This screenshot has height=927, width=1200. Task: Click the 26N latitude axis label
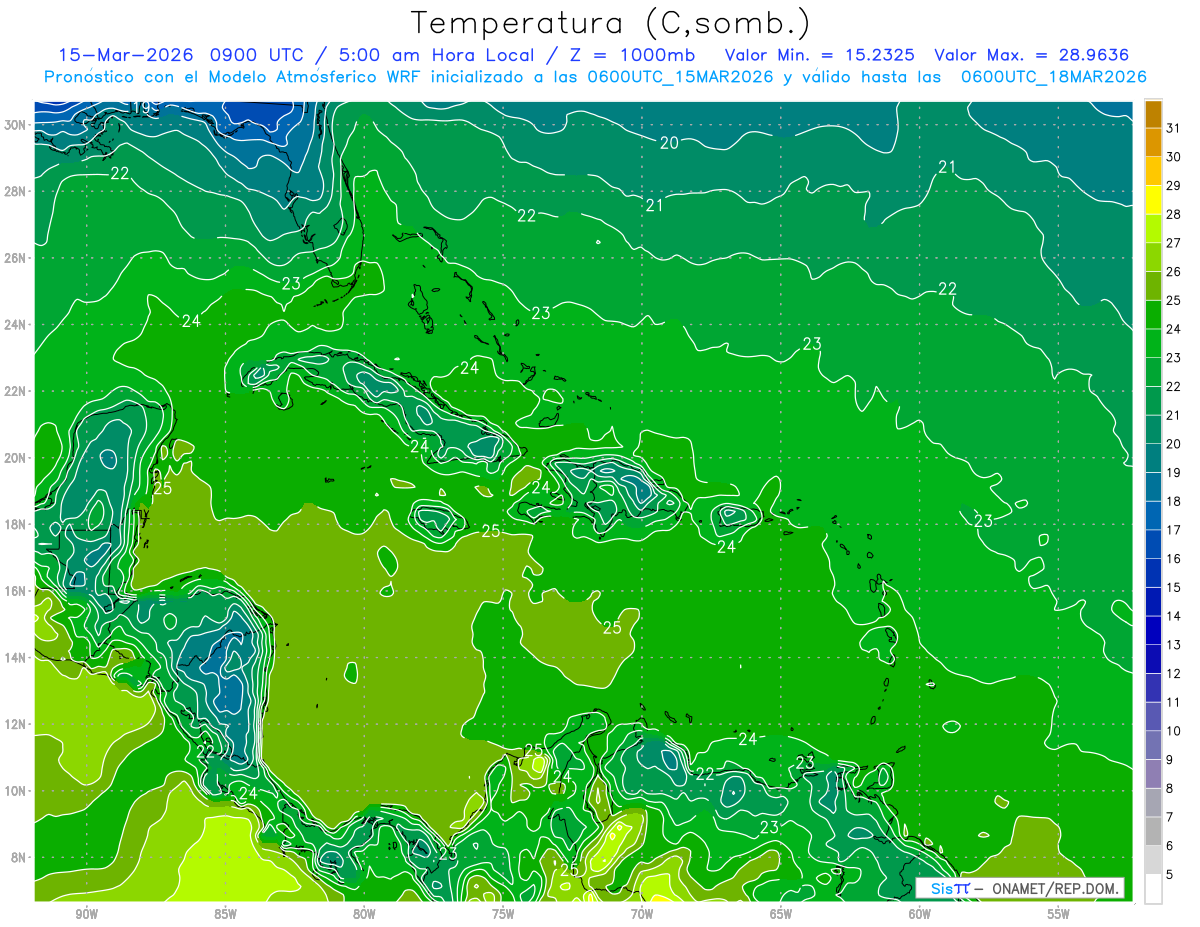point(17,258)
